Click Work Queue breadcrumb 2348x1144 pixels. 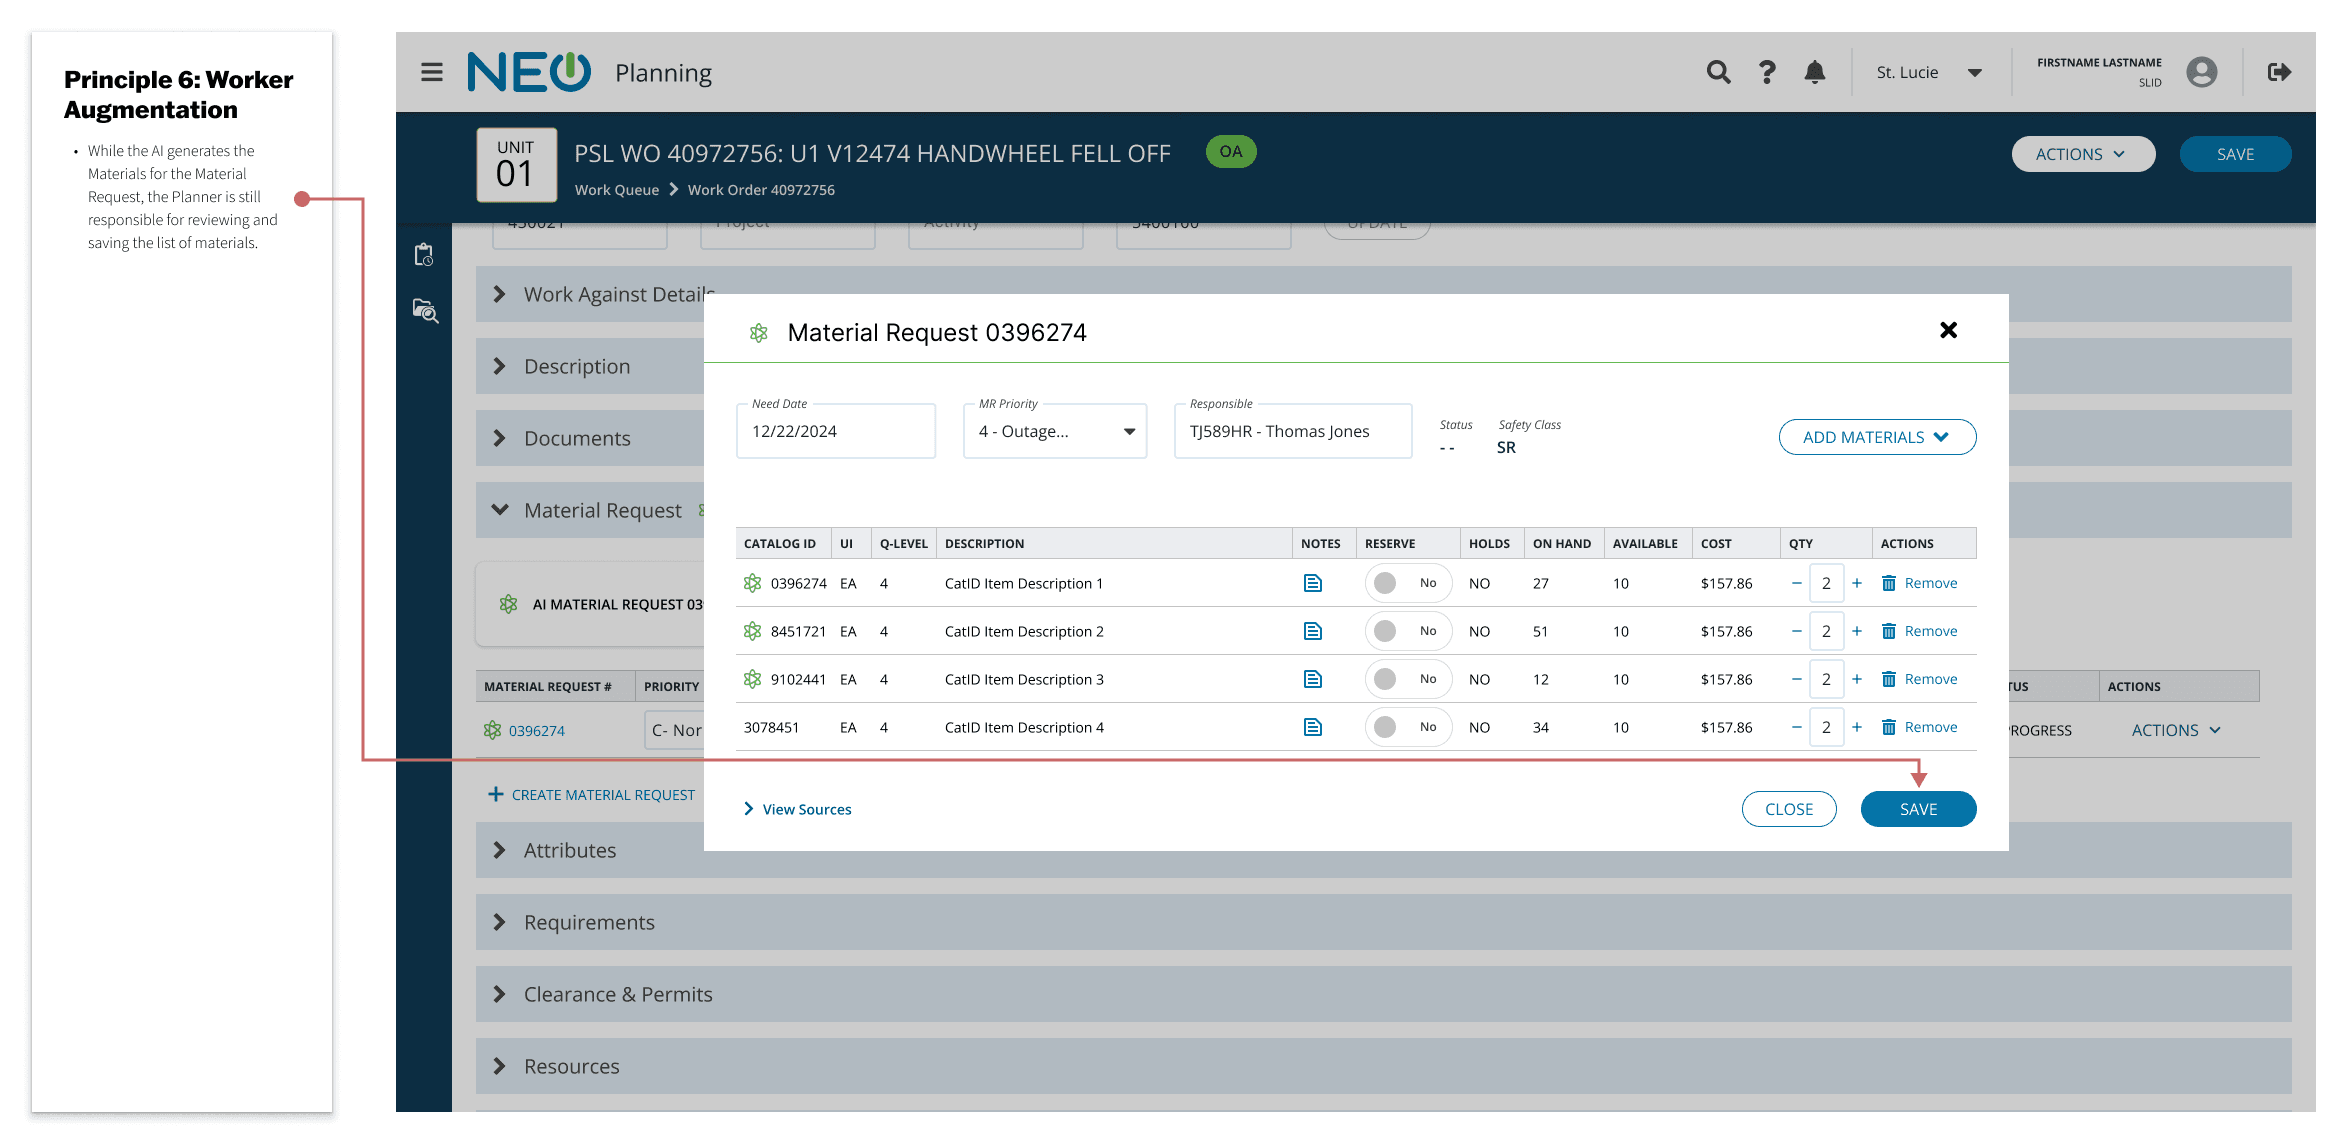click(x=616, y=190)
